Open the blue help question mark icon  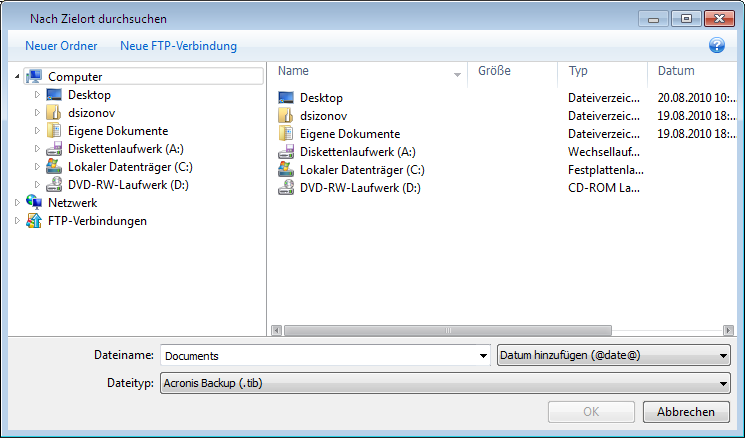716,46
